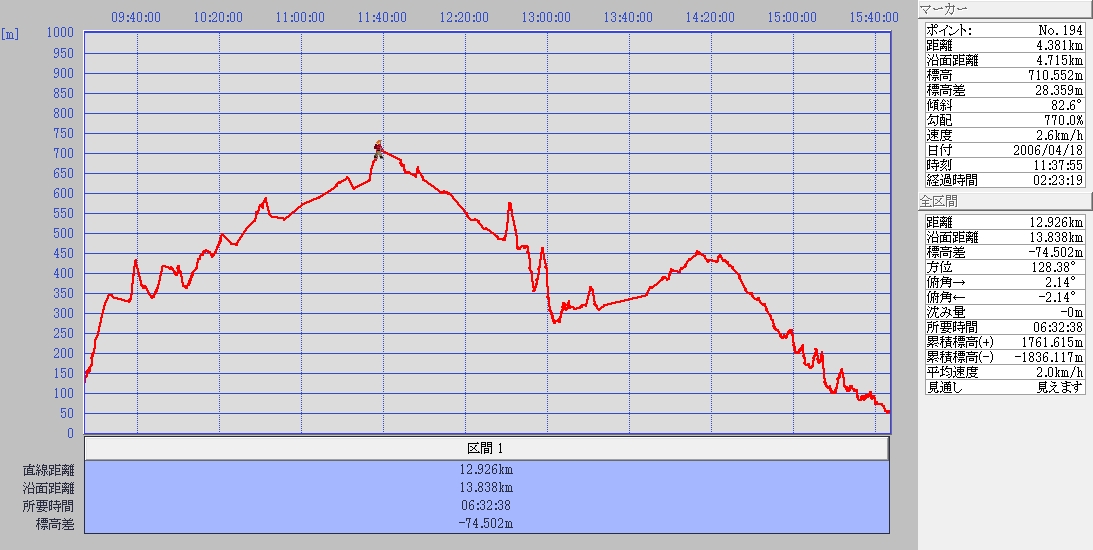1093x550 pixels.
Task: Click the 直線距離 12.926km row in table
Action: point(486,470)
